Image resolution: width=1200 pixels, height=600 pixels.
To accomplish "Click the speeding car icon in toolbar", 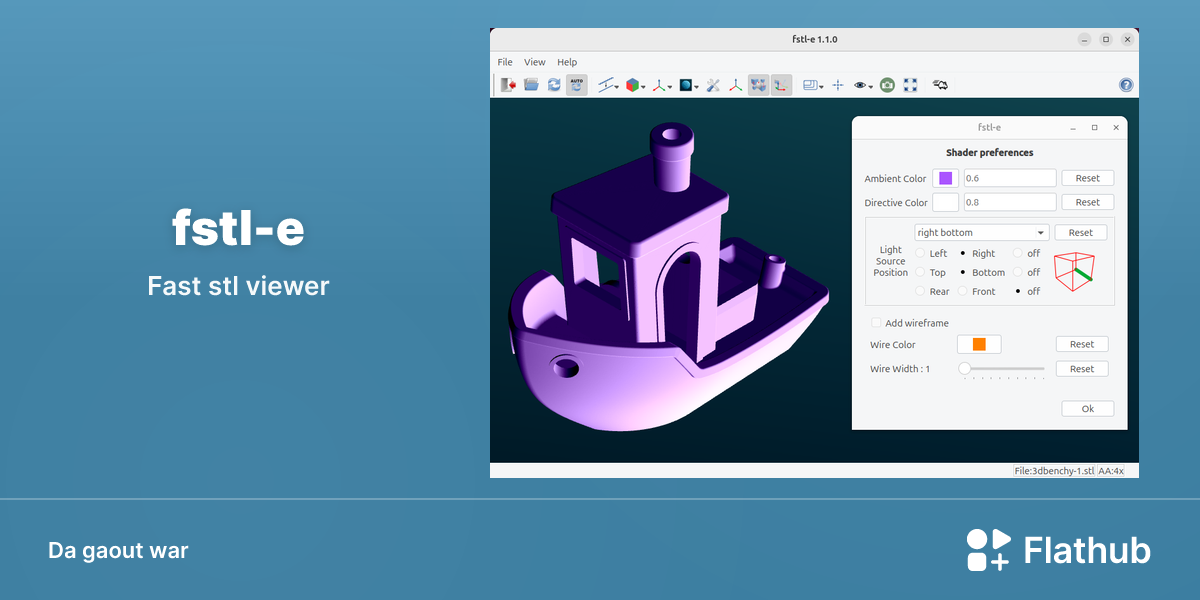I will 940,85.
